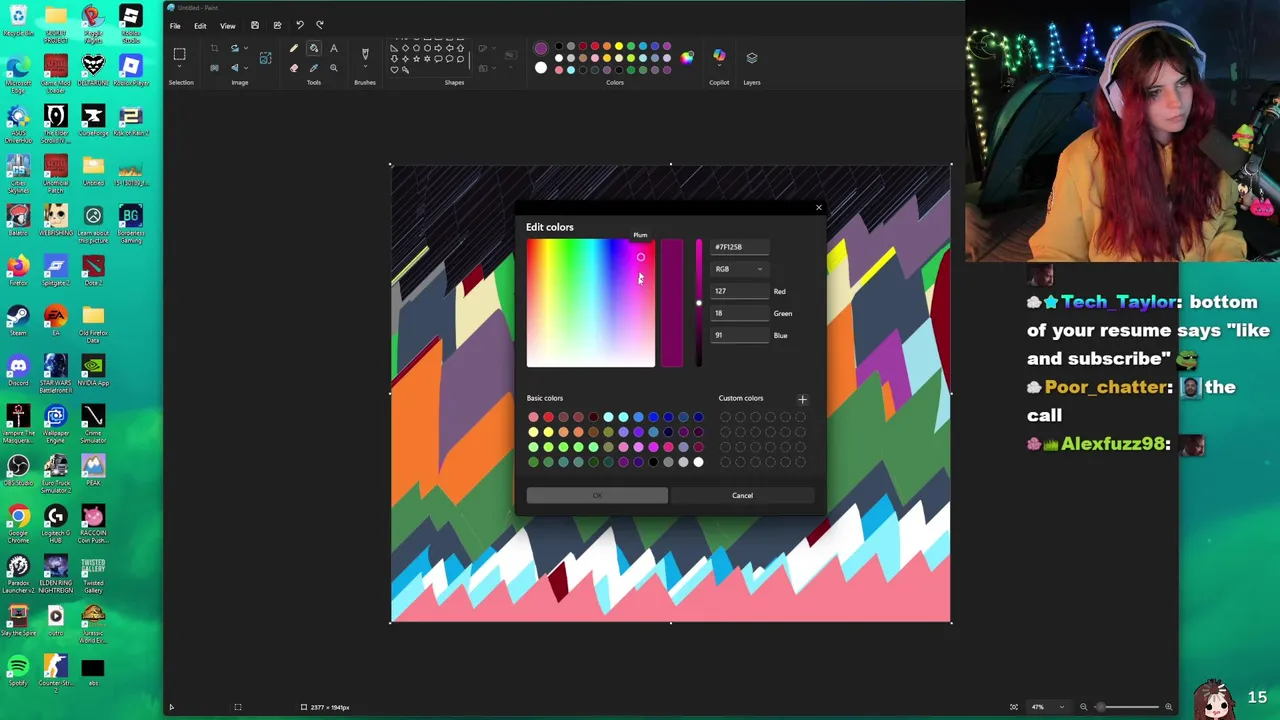The width and height of the screenshot is (1280, 720).
Task: Click the heart shape in Shapes gallery
Action: (x=394, y=70)
